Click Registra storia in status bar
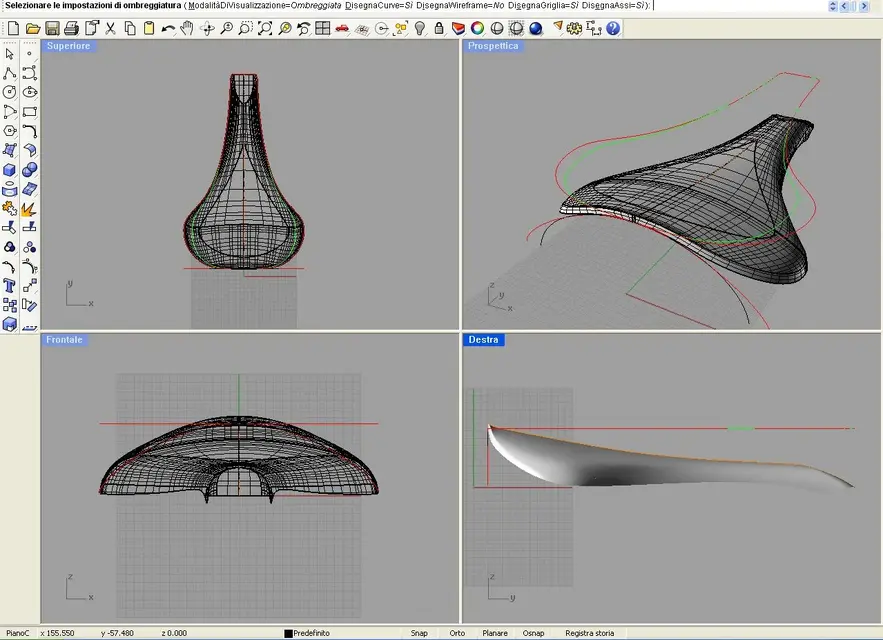 (590, 633)
